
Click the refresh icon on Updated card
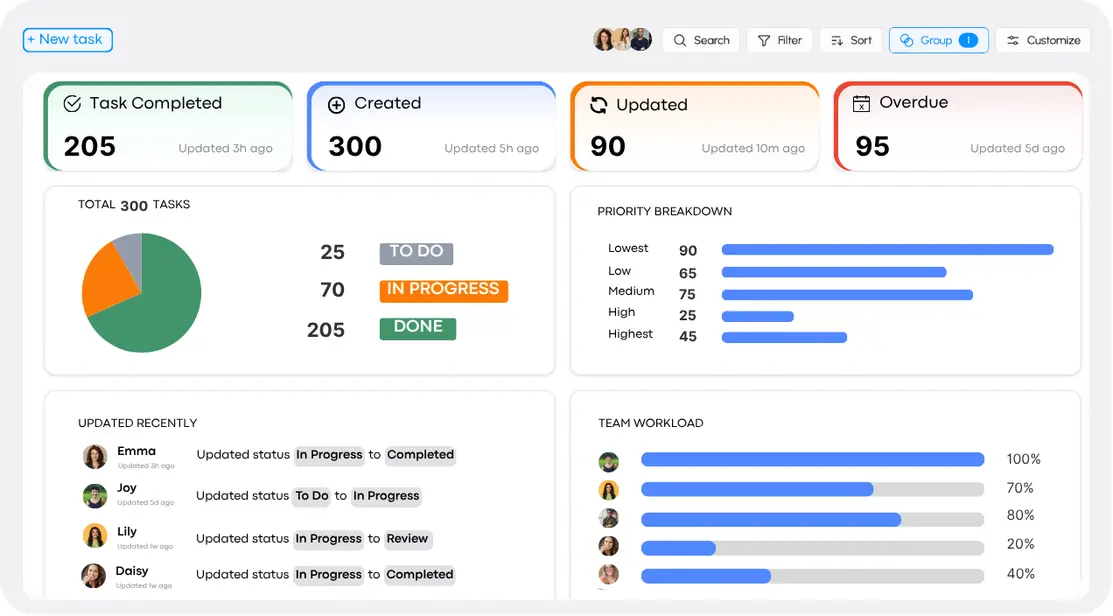[599, 105]
